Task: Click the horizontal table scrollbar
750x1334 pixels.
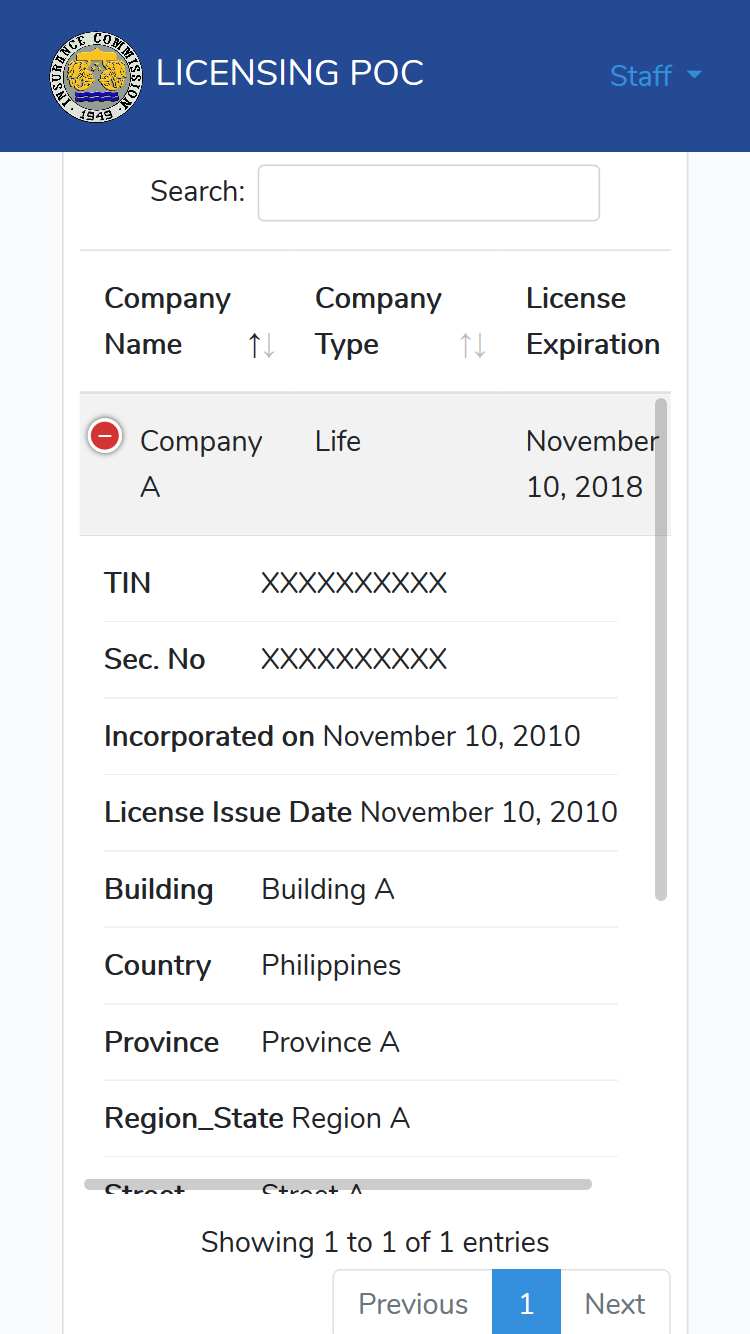Action: click(338, 1184)
